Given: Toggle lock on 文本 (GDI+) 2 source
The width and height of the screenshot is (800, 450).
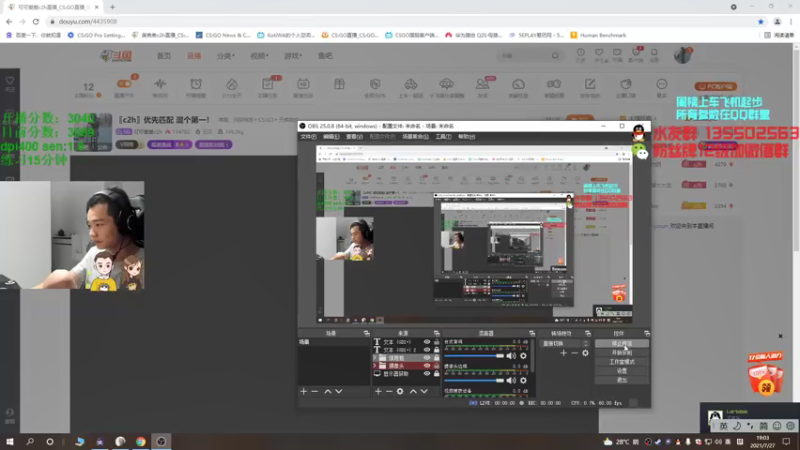Looking at the screenshot, I should point(436,350).
